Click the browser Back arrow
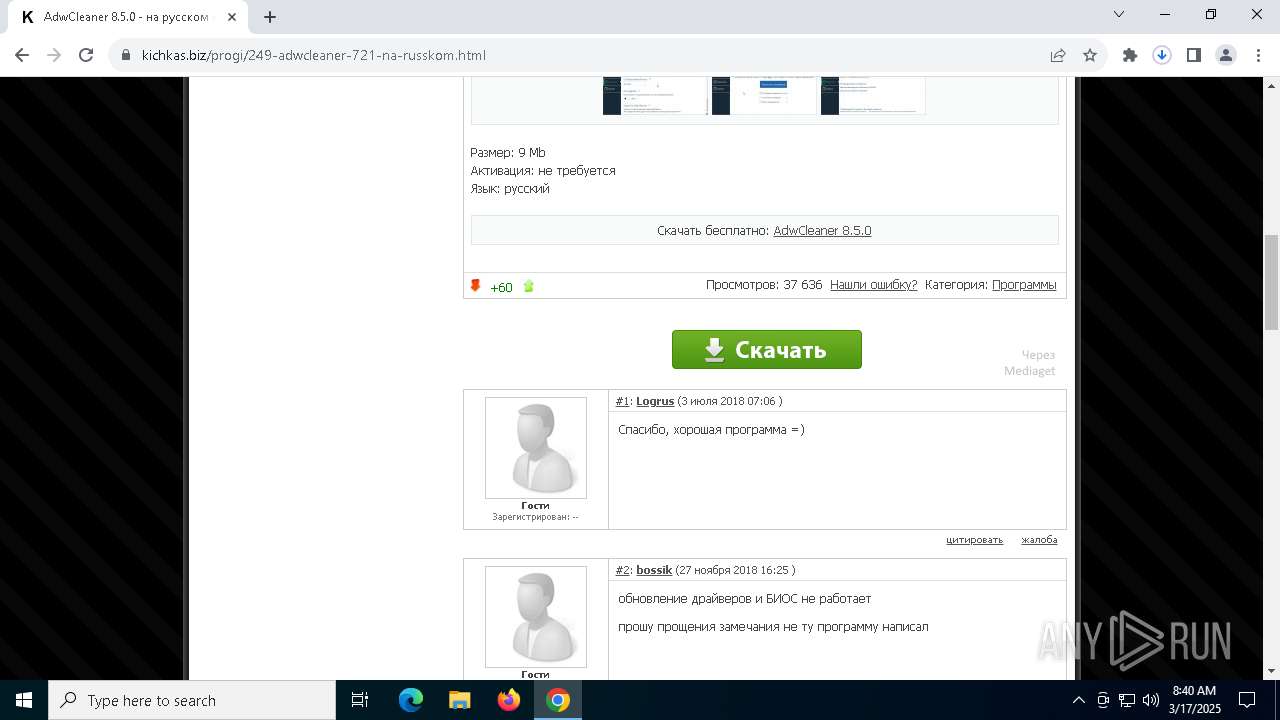Viewport: 1280px width, 720px height. coord(22,55)
